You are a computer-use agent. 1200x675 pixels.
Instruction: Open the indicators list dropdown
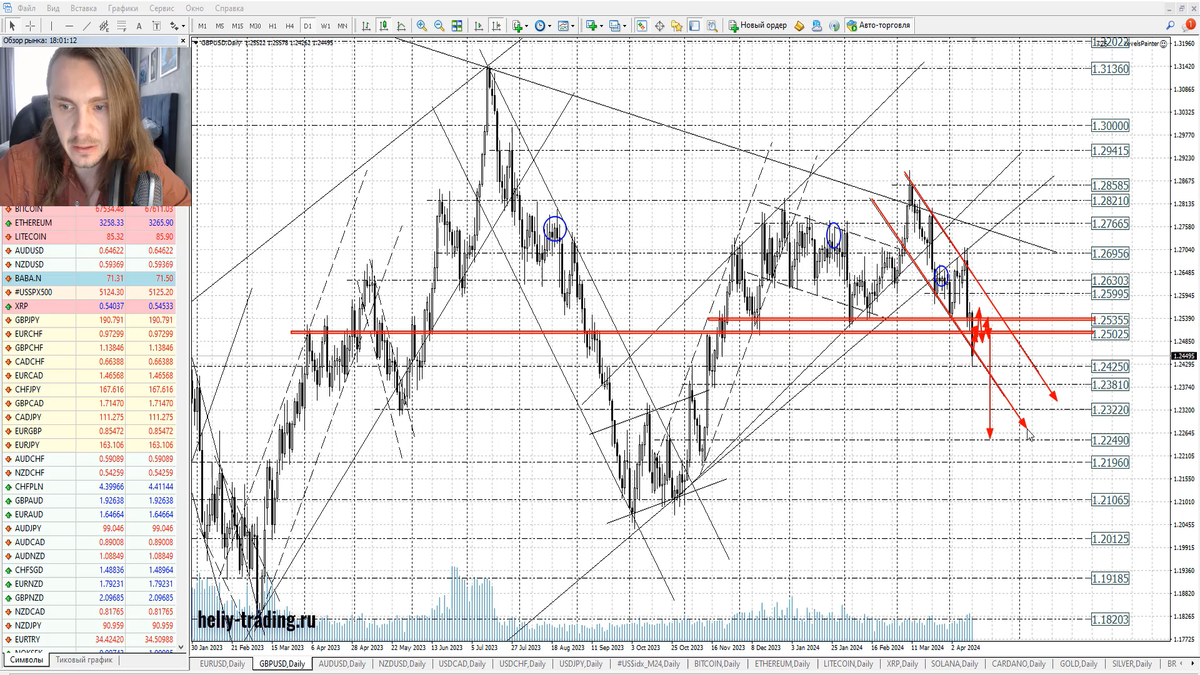click(520, 25)
